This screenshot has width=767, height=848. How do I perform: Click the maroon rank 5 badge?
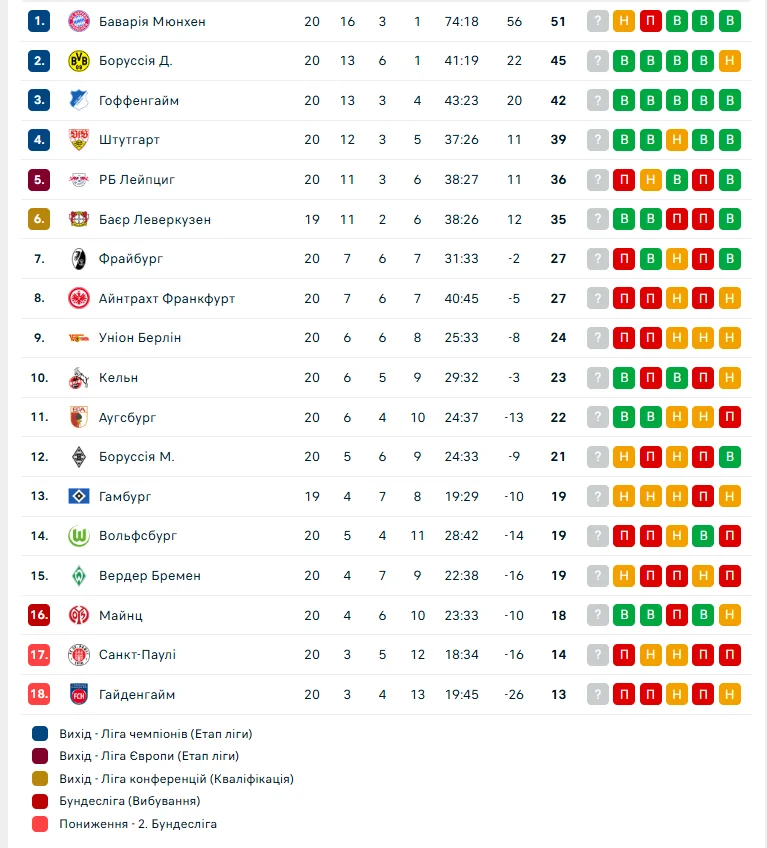tap(39, 180)
